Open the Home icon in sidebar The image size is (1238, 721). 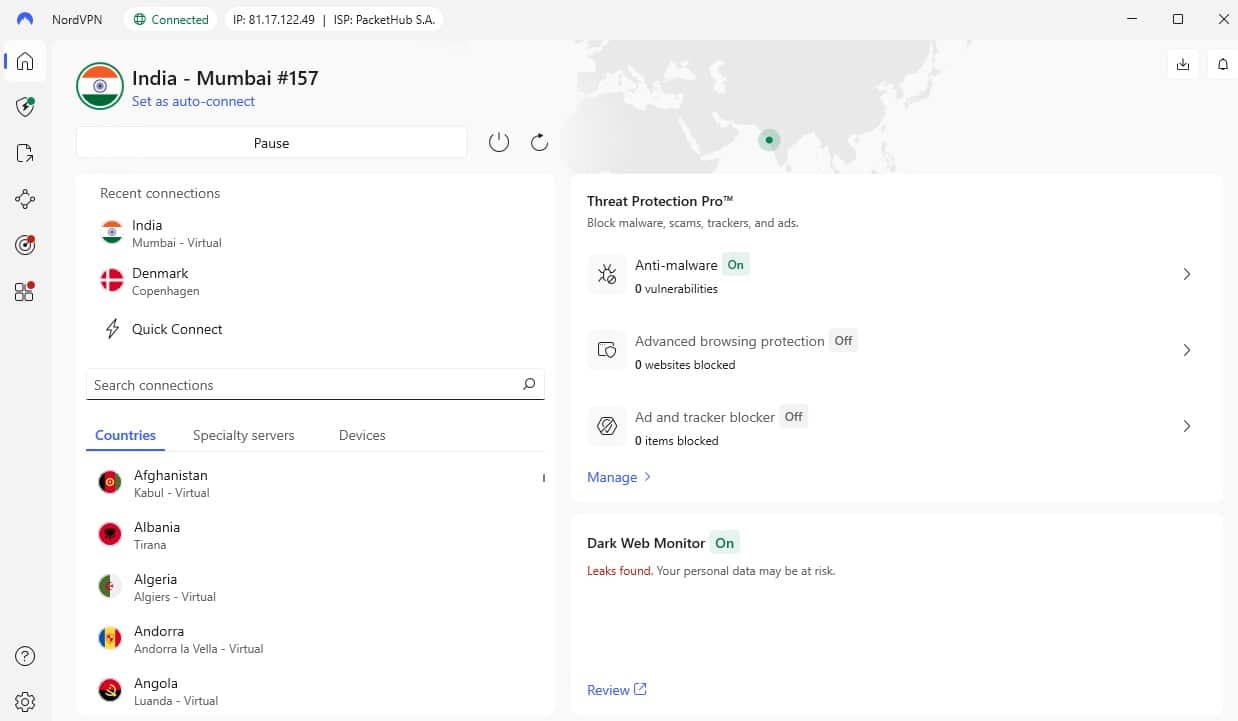point(25,62)
